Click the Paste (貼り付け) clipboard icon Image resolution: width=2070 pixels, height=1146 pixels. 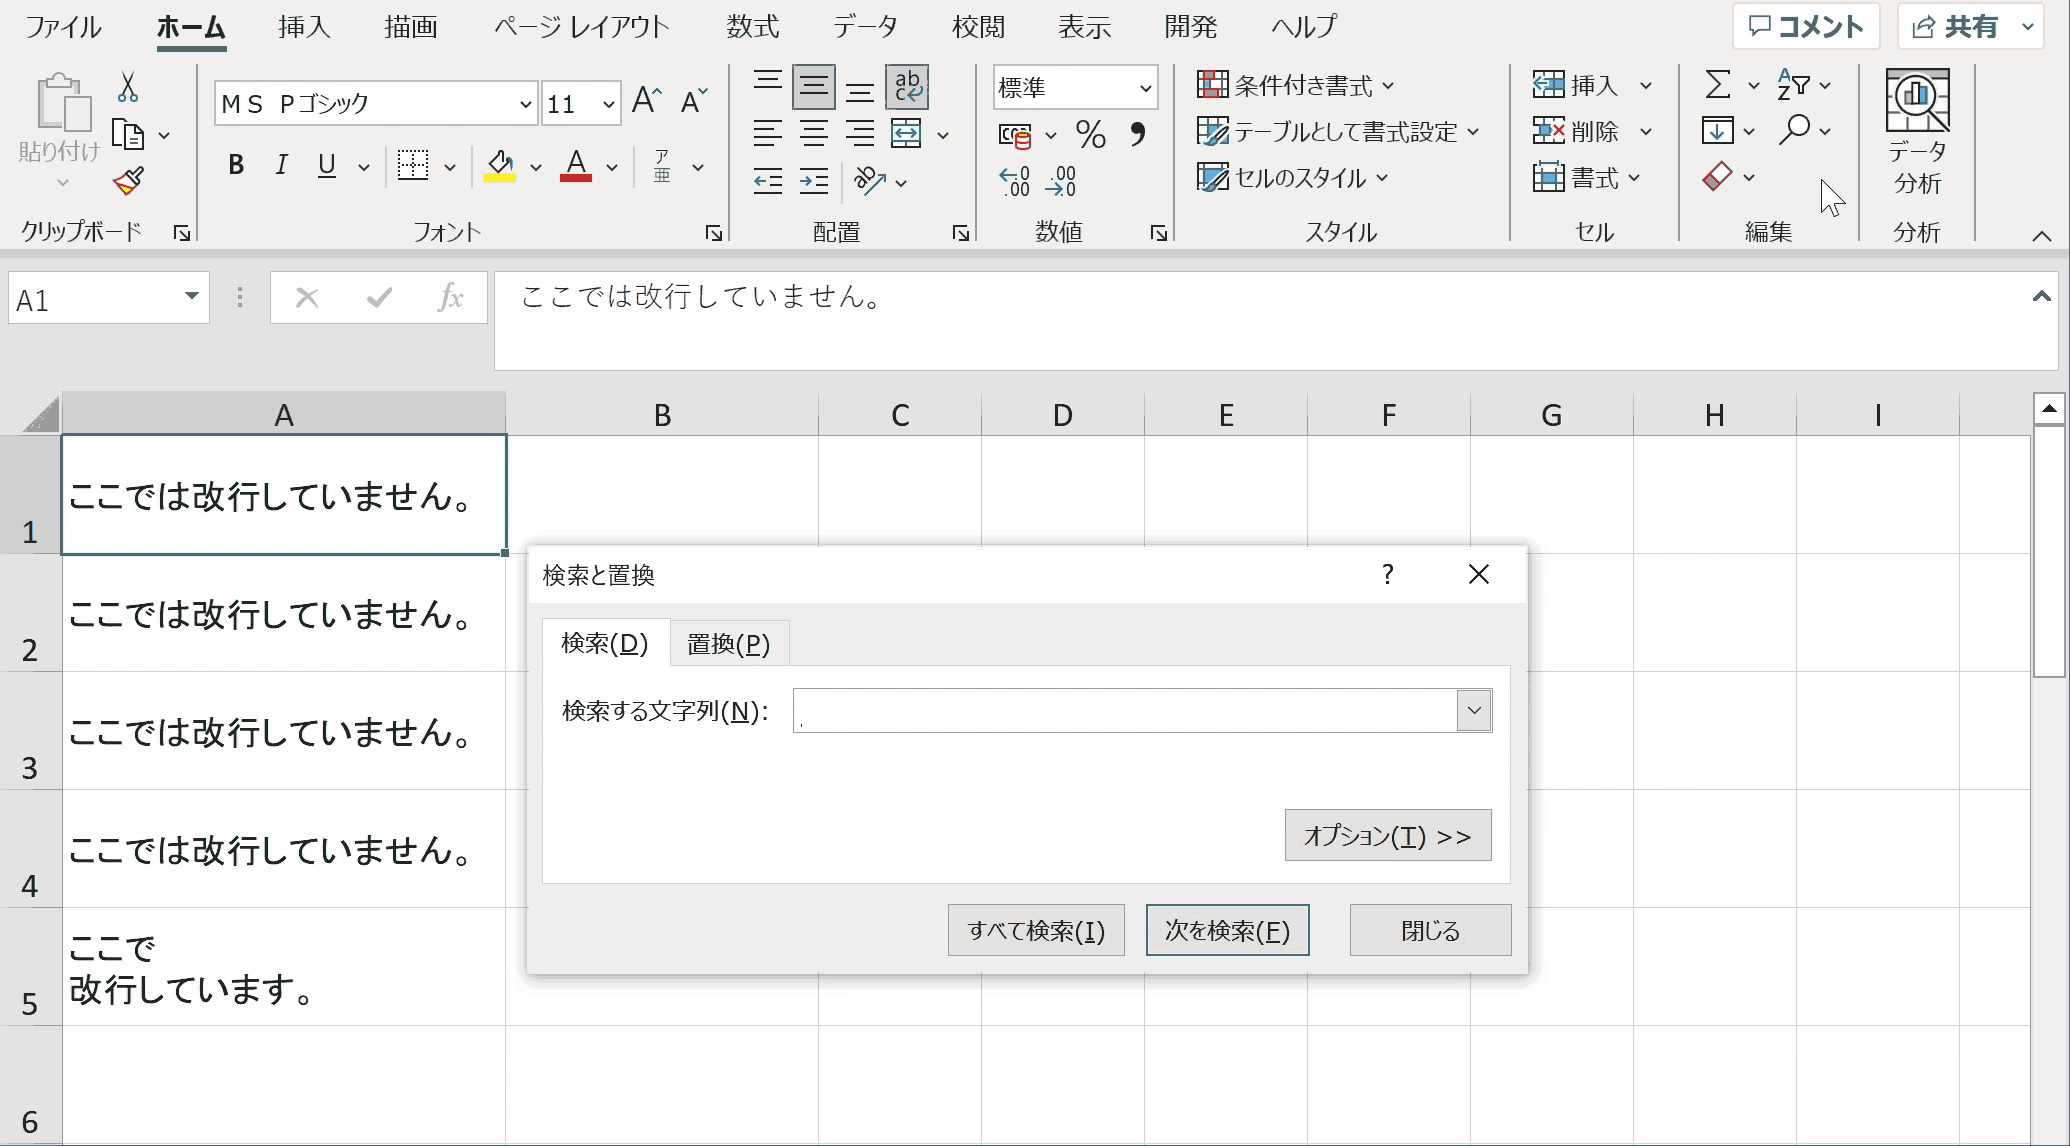[62, 103]
